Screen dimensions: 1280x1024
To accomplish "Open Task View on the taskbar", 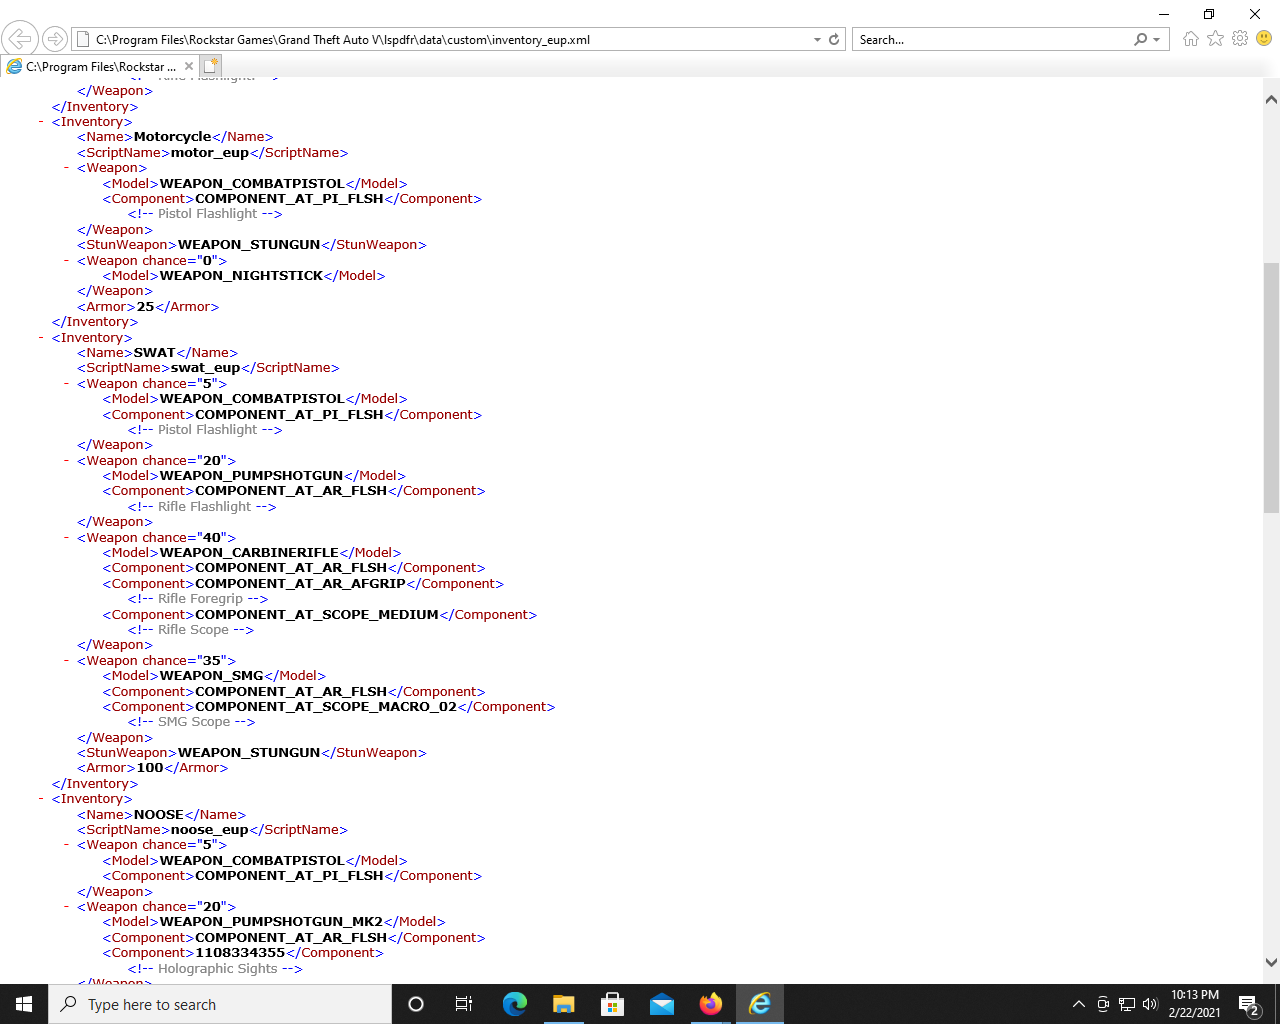I will tap(464, 1004).
